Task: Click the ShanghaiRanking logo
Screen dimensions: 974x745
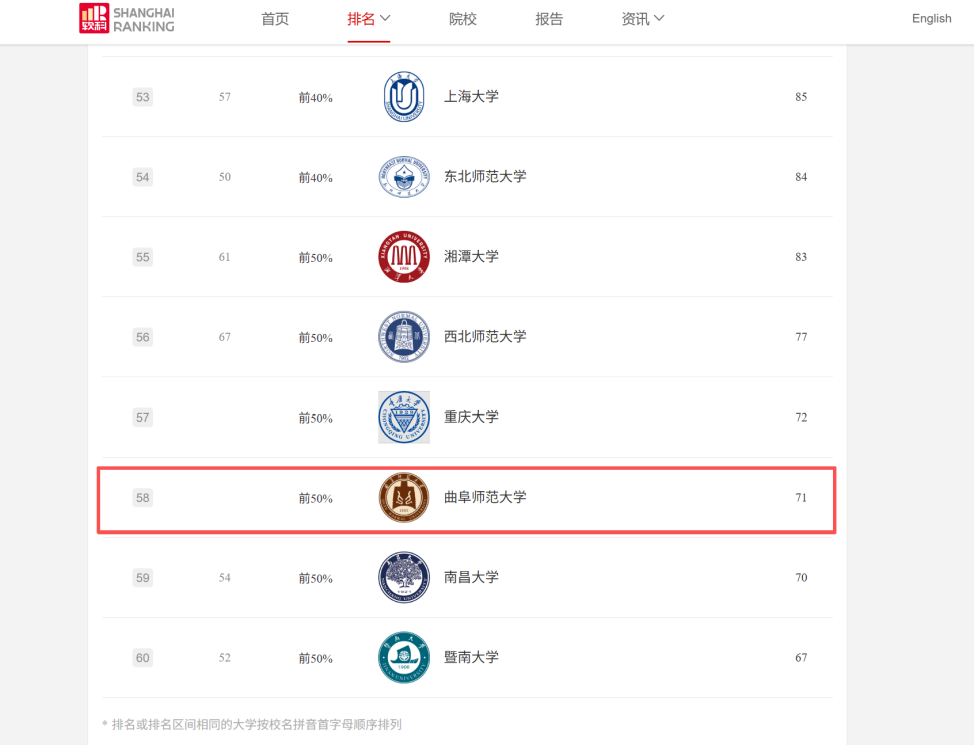Action: [x=127, y=19]
